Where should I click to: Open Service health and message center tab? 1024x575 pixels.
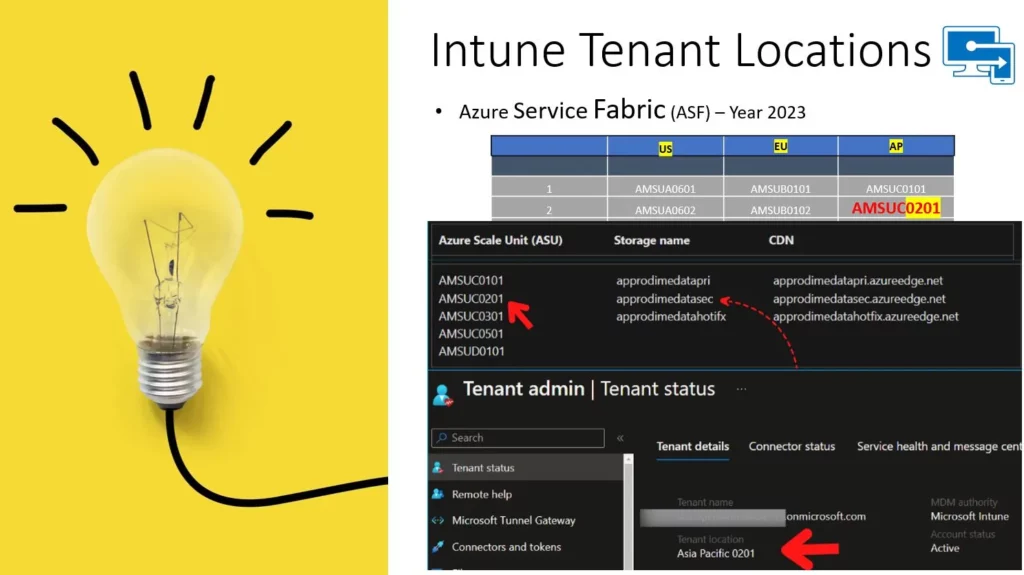pos(938,446)
